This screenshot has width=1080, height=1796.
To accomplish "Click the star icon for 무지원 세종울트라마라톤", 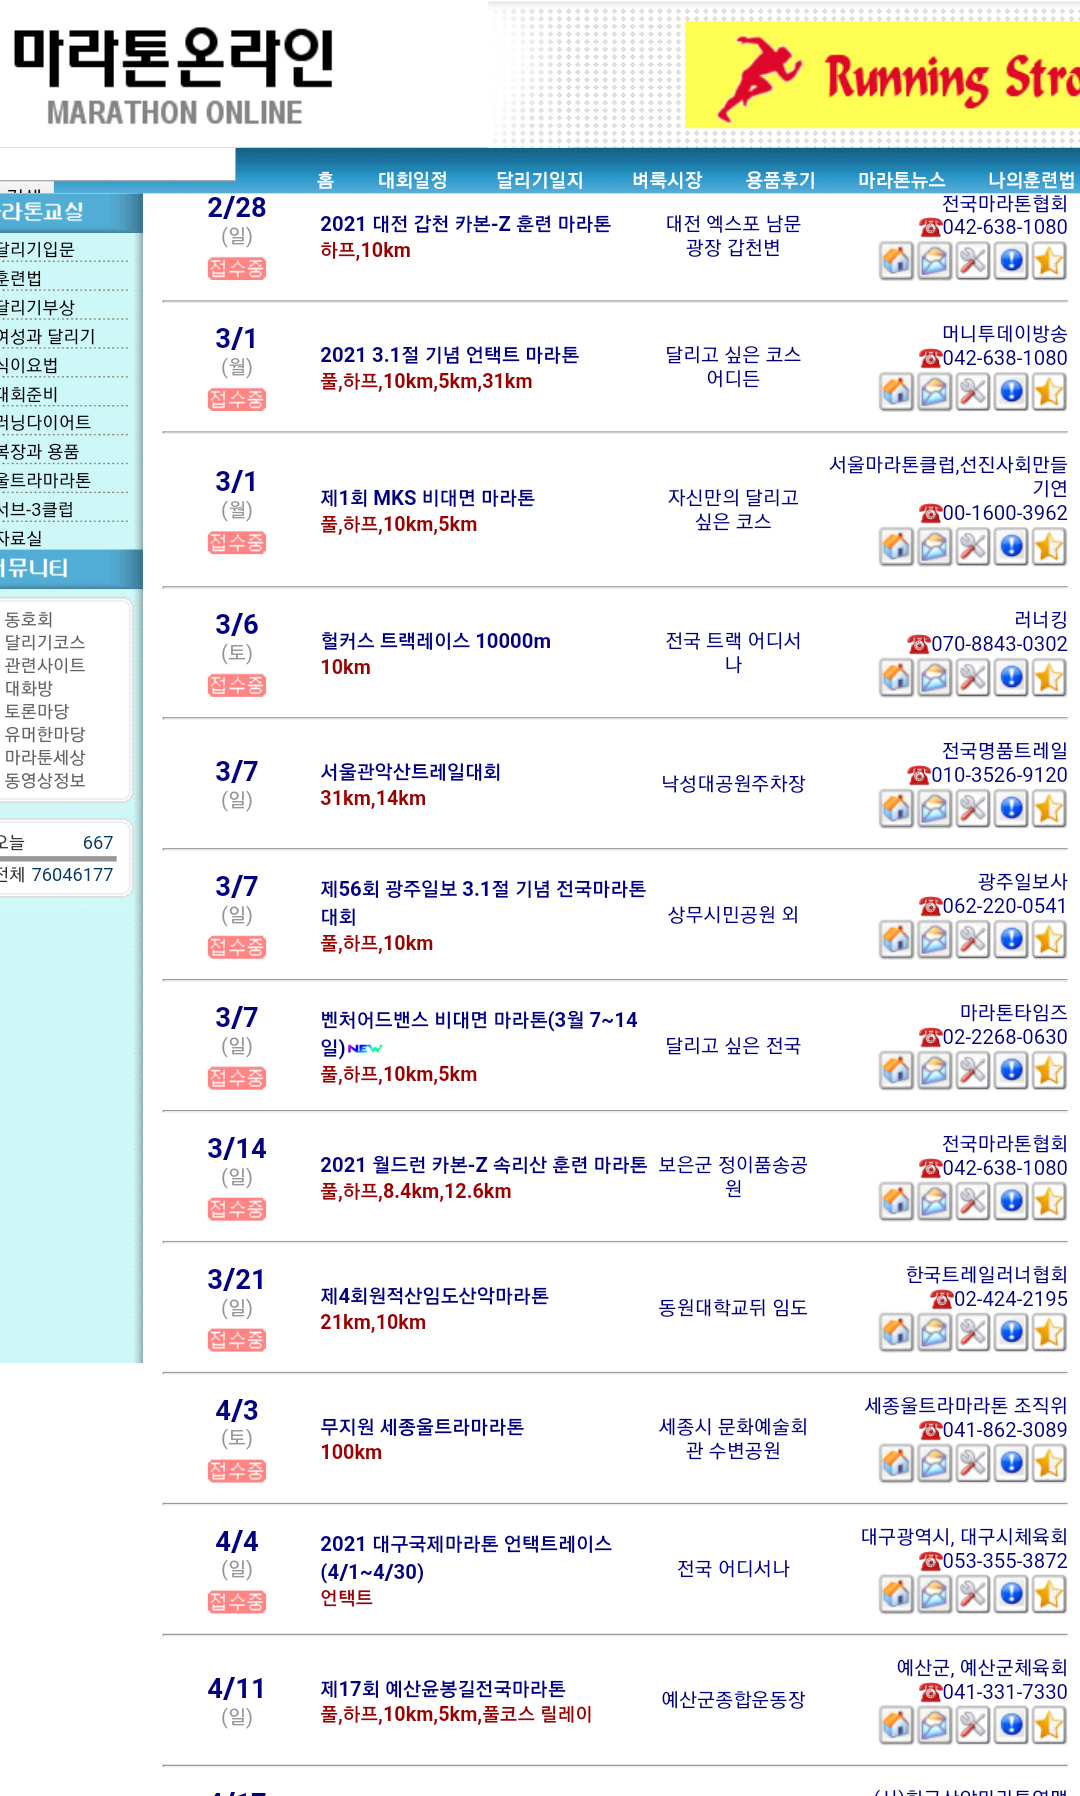I will coord(1049,1464).
